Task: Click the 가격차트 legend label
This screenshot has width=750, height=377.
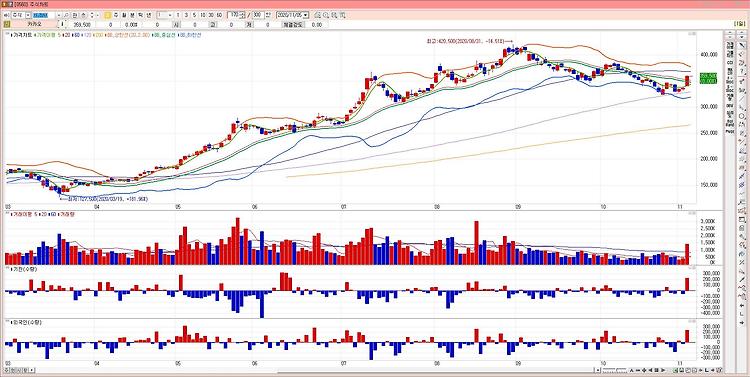Action: 23,35
